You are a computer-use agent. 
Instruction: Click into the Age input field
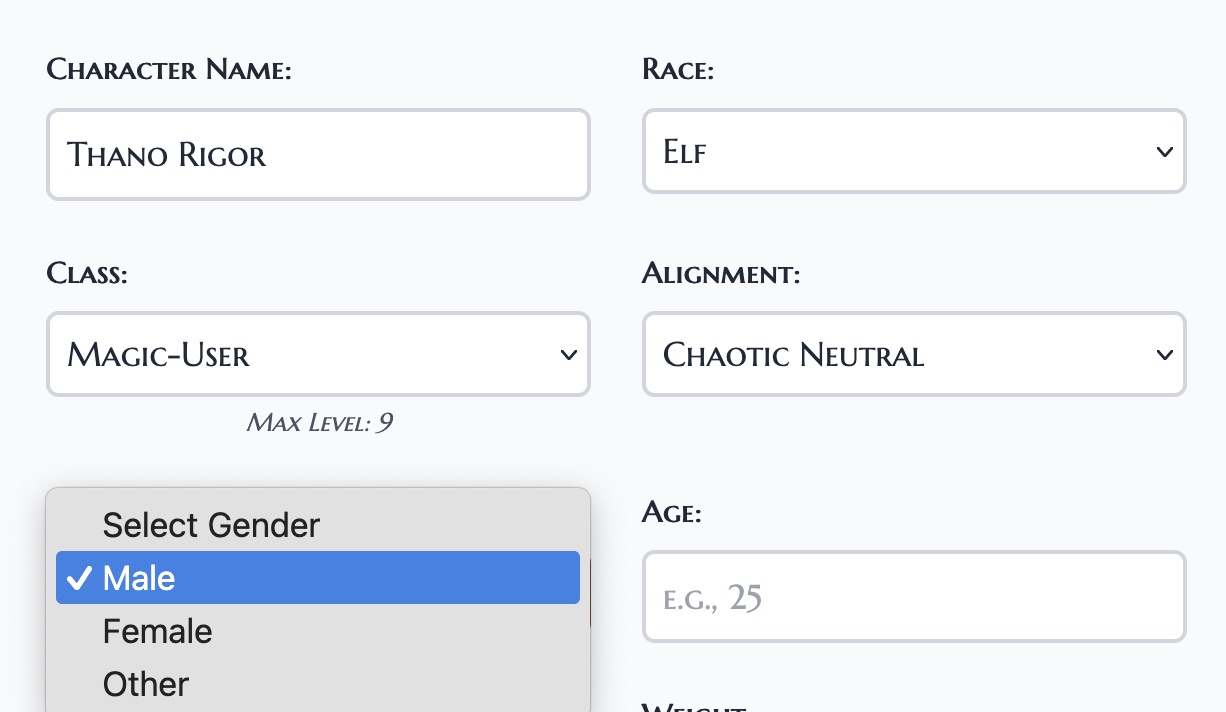tap(914, 597)
